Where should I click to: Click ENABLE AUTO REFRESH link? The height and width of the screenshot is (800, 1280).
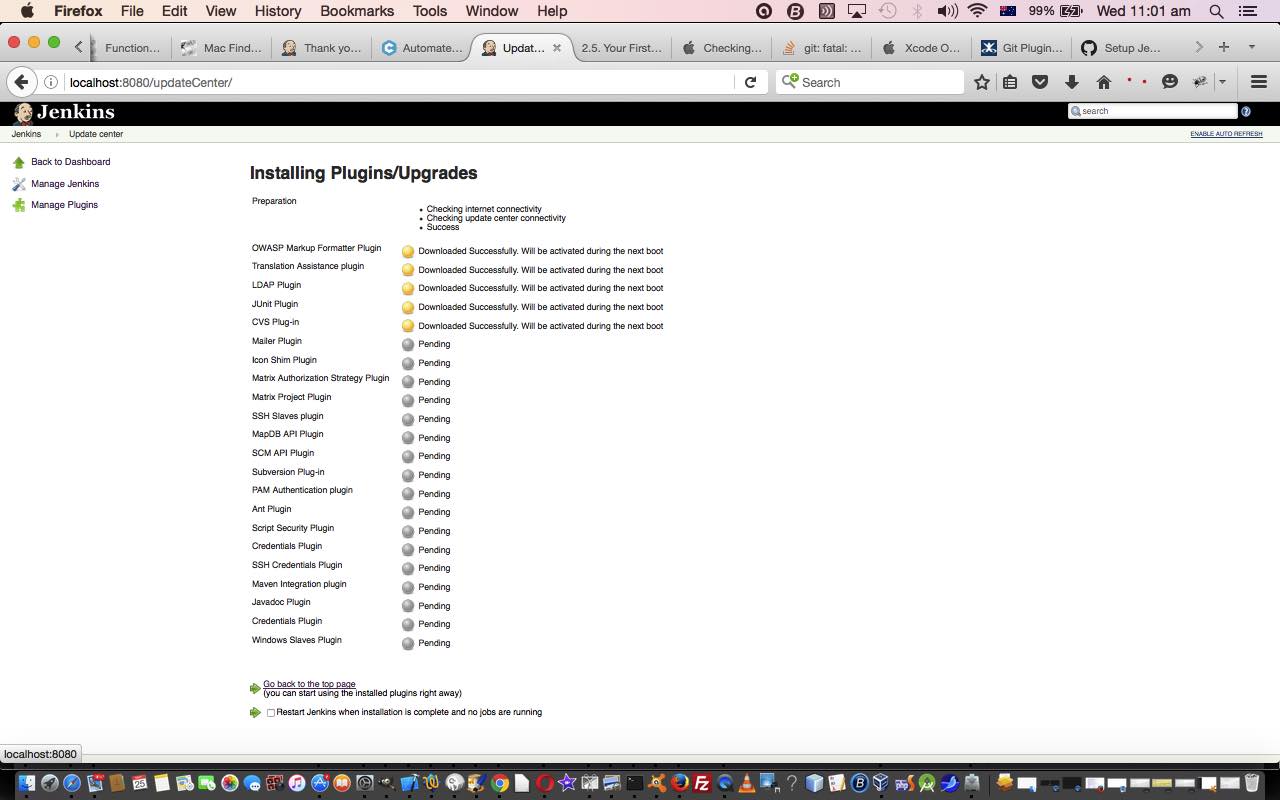coord(1226,134)
